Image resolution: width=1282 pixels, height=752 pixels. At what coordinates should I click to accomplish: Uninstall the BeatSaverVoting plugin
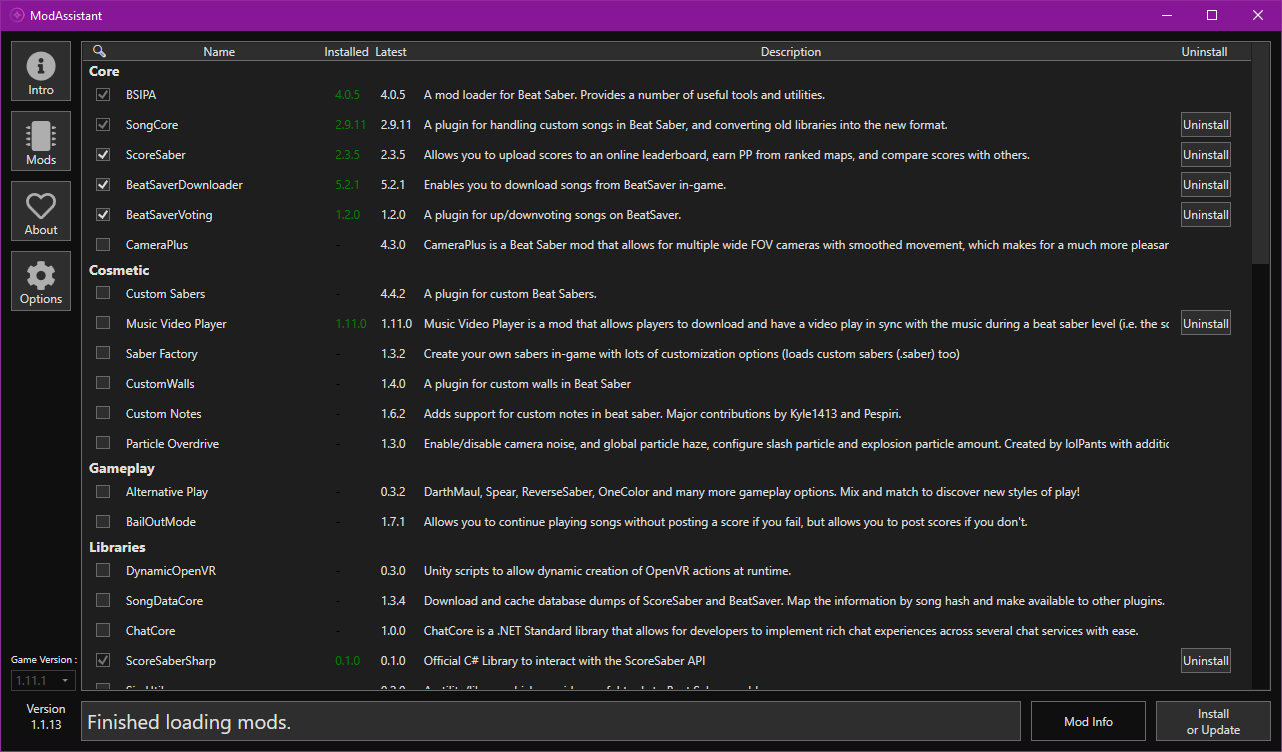pos(1205,215)
